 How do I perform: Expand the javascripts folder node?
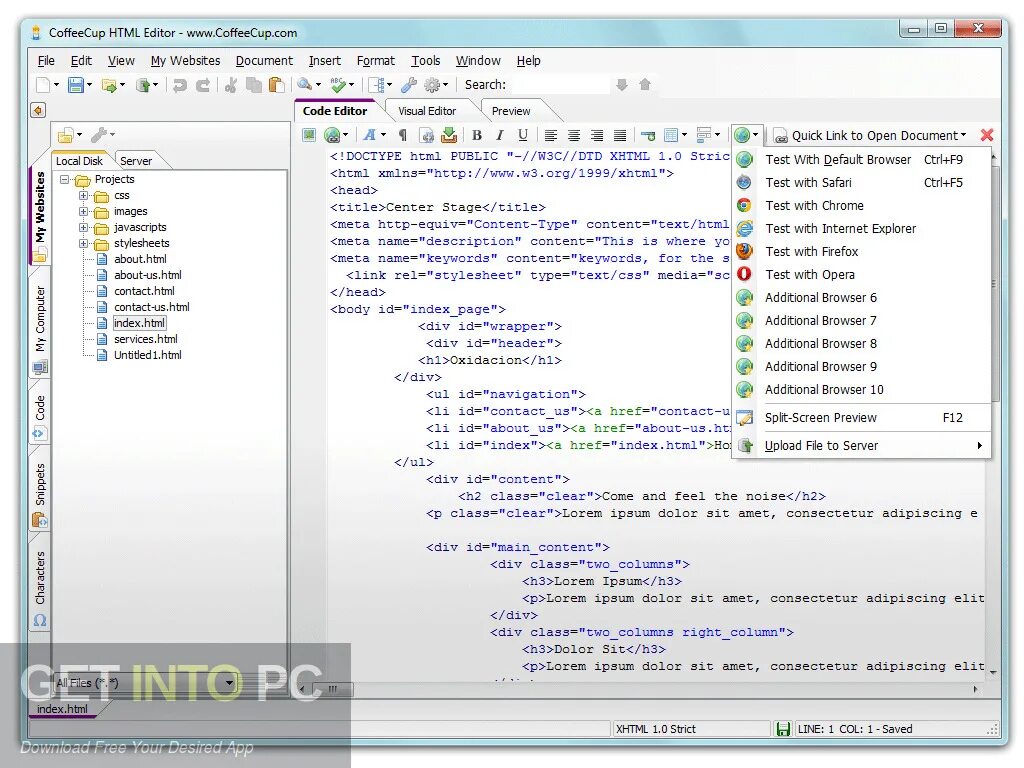(x=84, y=227)
